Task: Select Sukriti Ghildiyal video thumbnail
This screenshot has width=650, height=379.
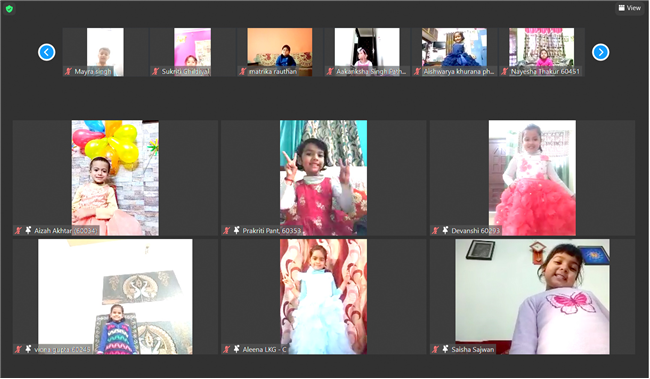Action: 192,52
